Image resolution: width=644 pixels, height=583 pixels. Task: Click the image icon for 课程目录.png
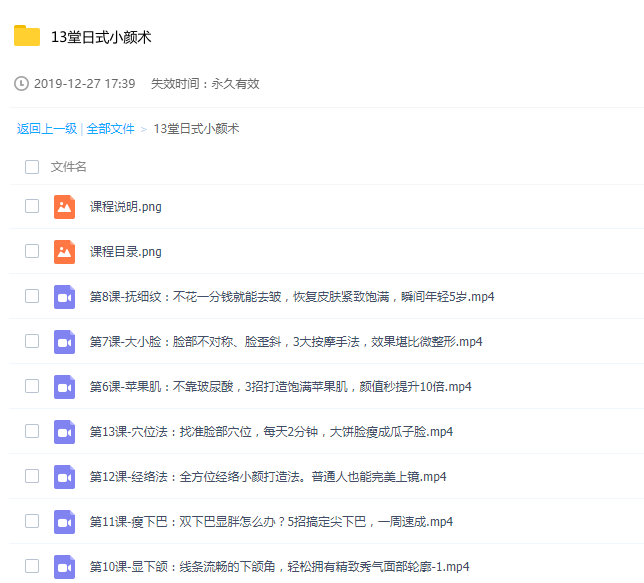tap(64, 251)
